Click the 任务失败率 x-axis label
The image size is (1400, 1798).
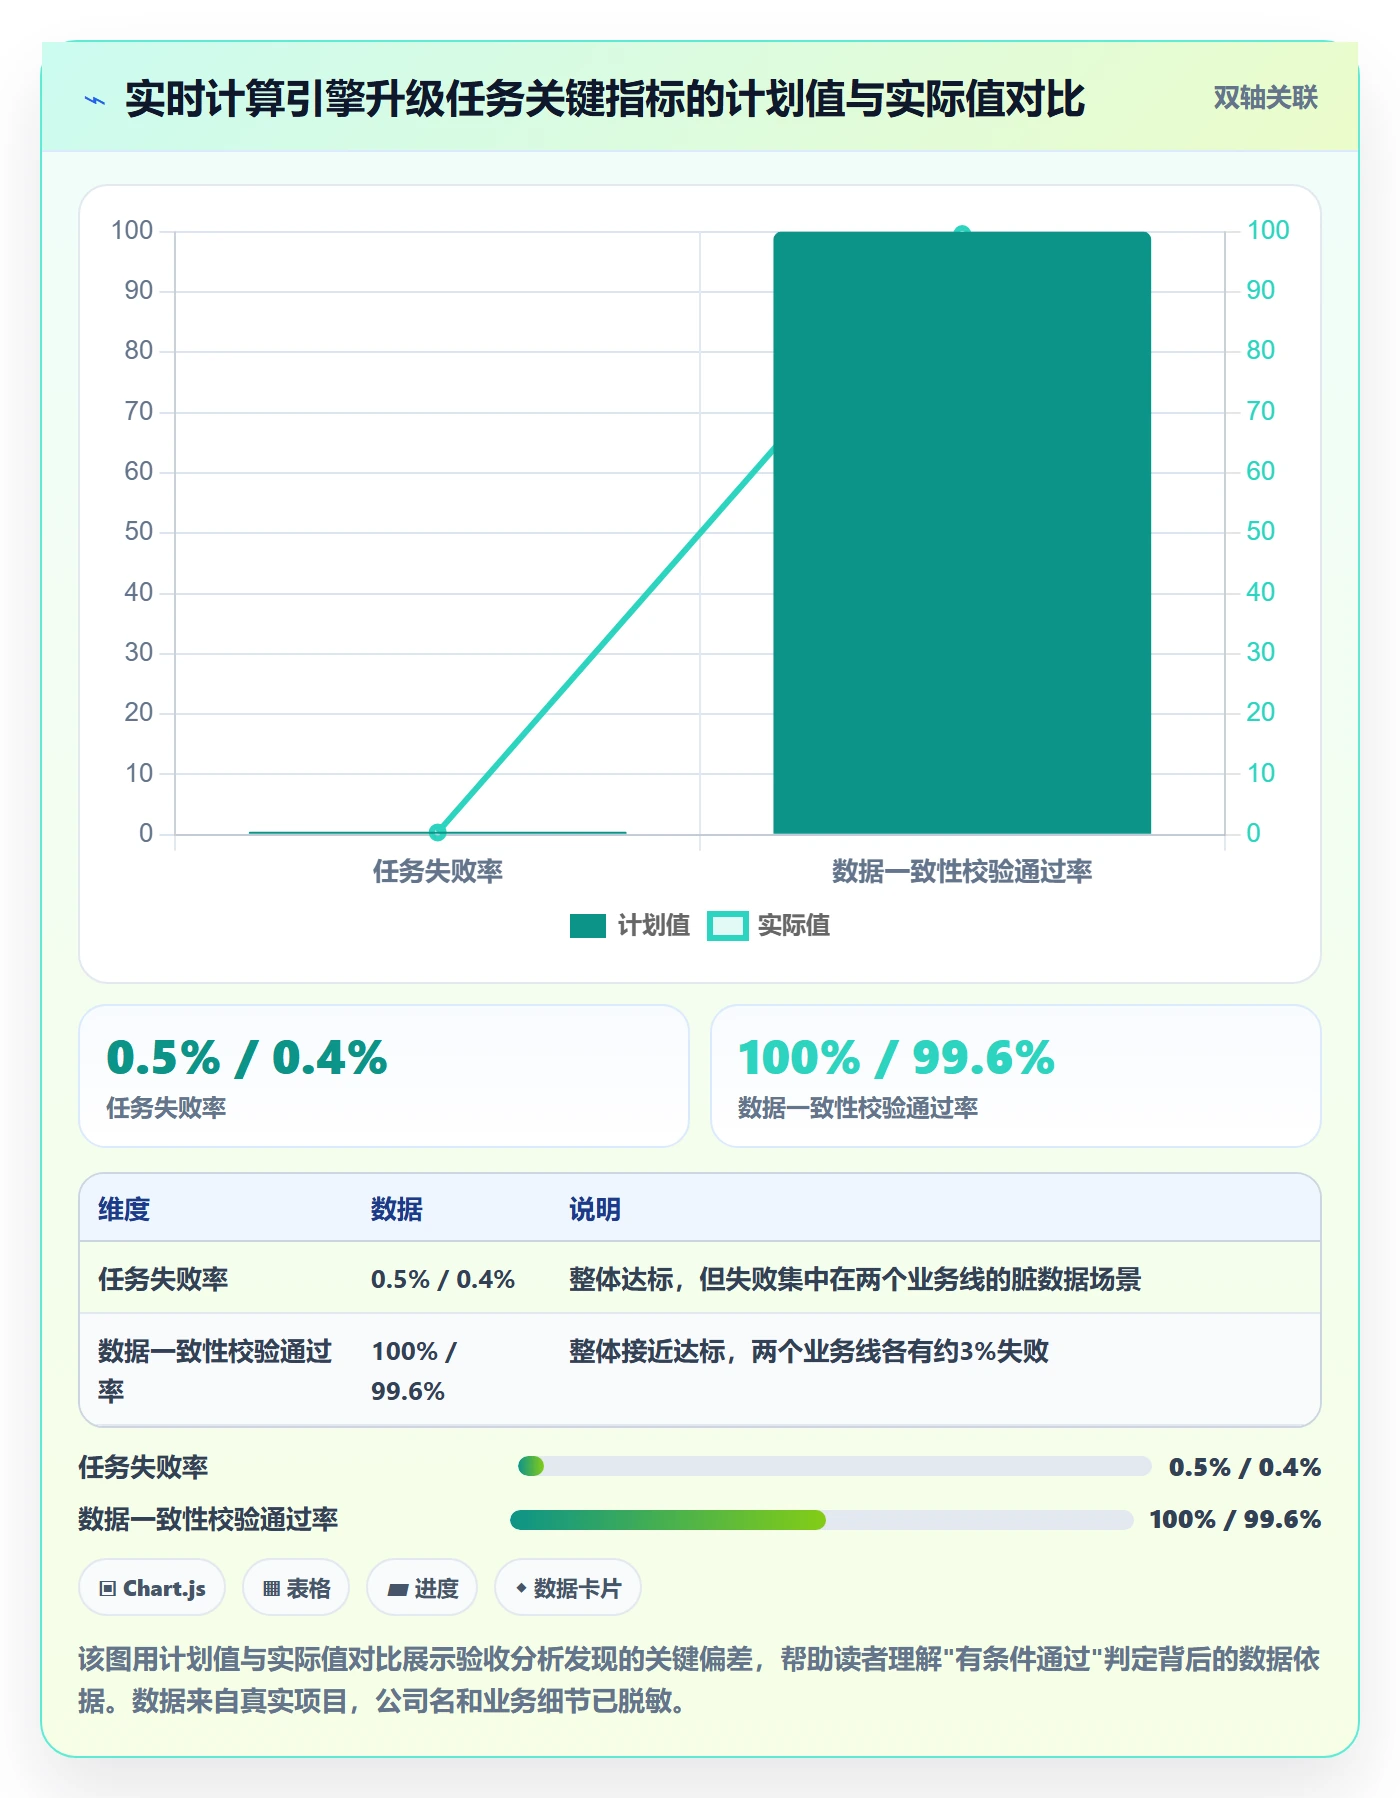pyautogui.click(x=438, y=871)
